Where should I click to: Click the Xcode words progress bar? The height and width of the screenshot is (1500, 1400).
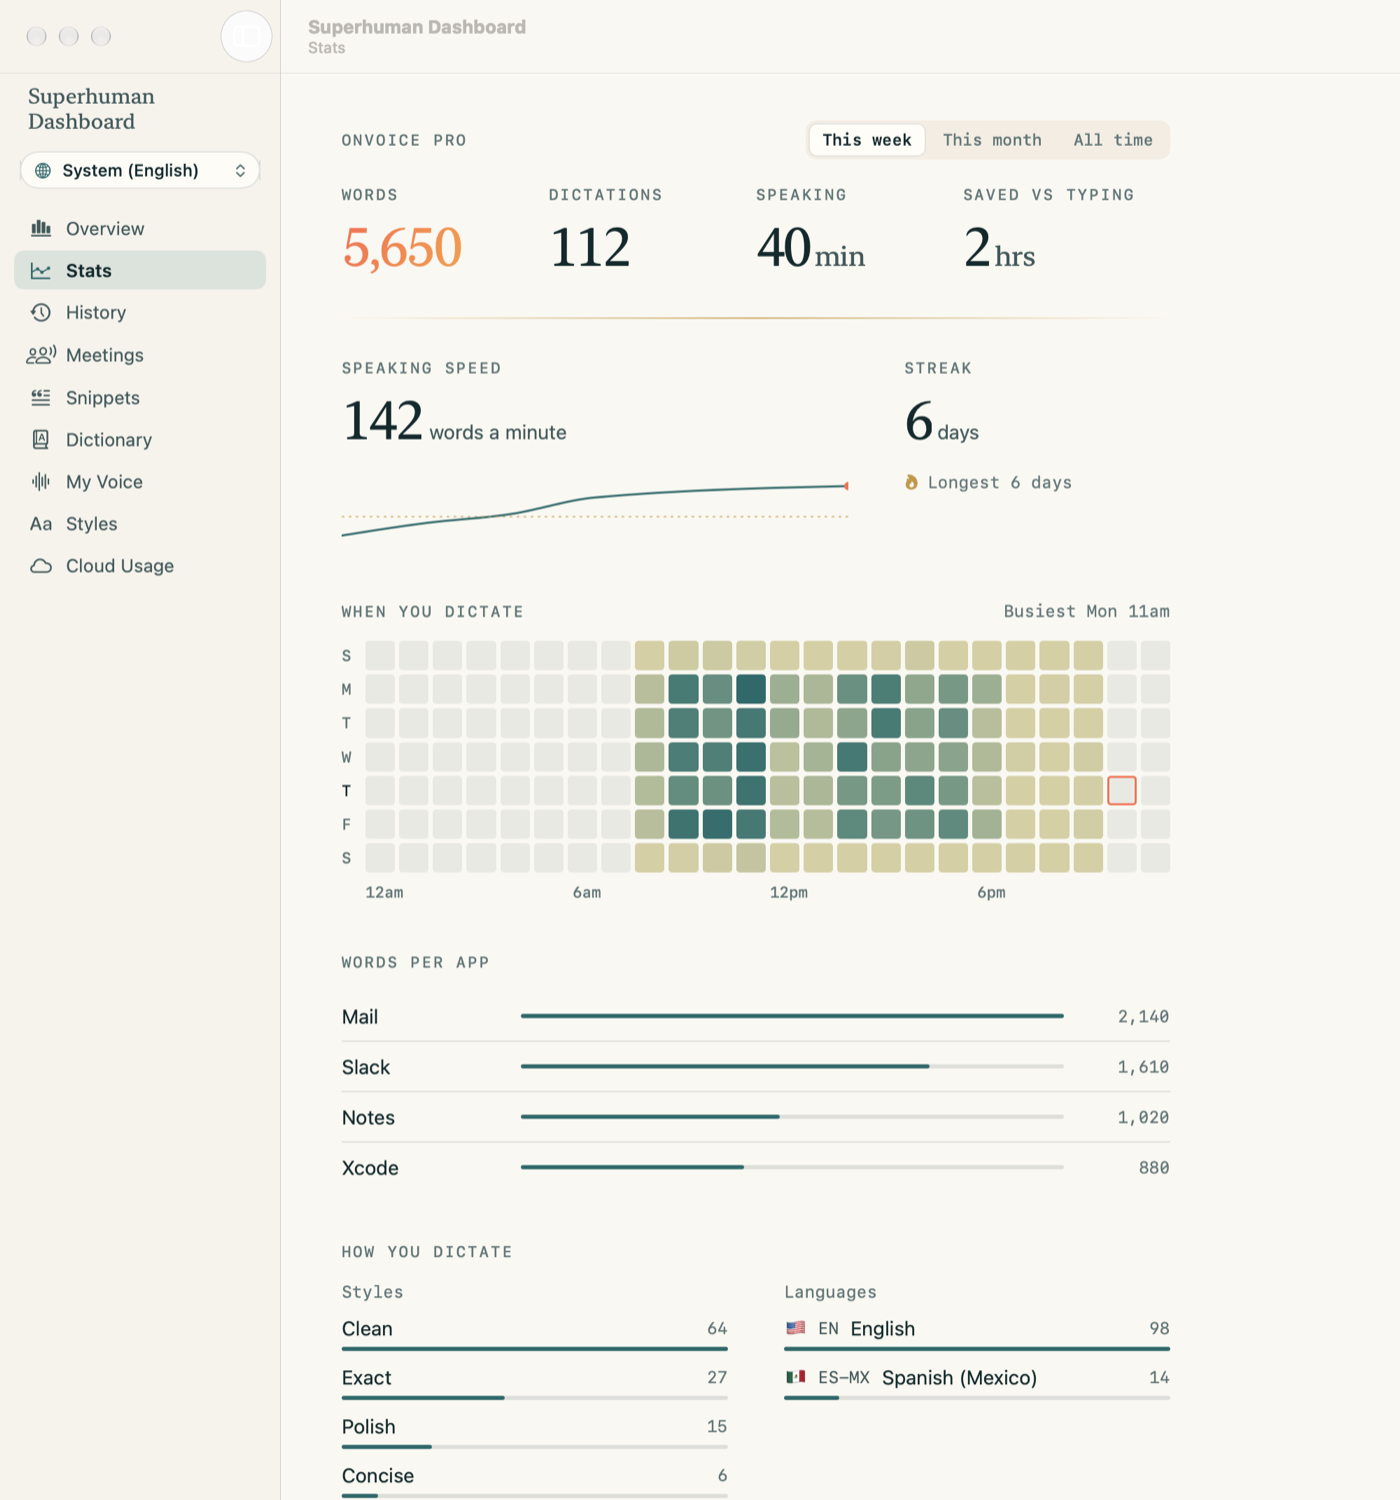[x=792, y=1167]
